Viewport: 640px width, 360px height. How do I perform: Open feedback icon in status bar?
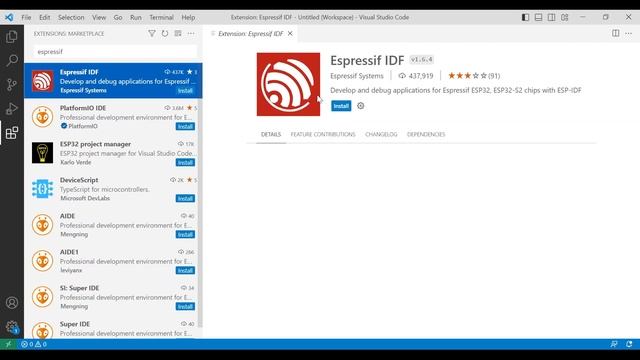614,344
